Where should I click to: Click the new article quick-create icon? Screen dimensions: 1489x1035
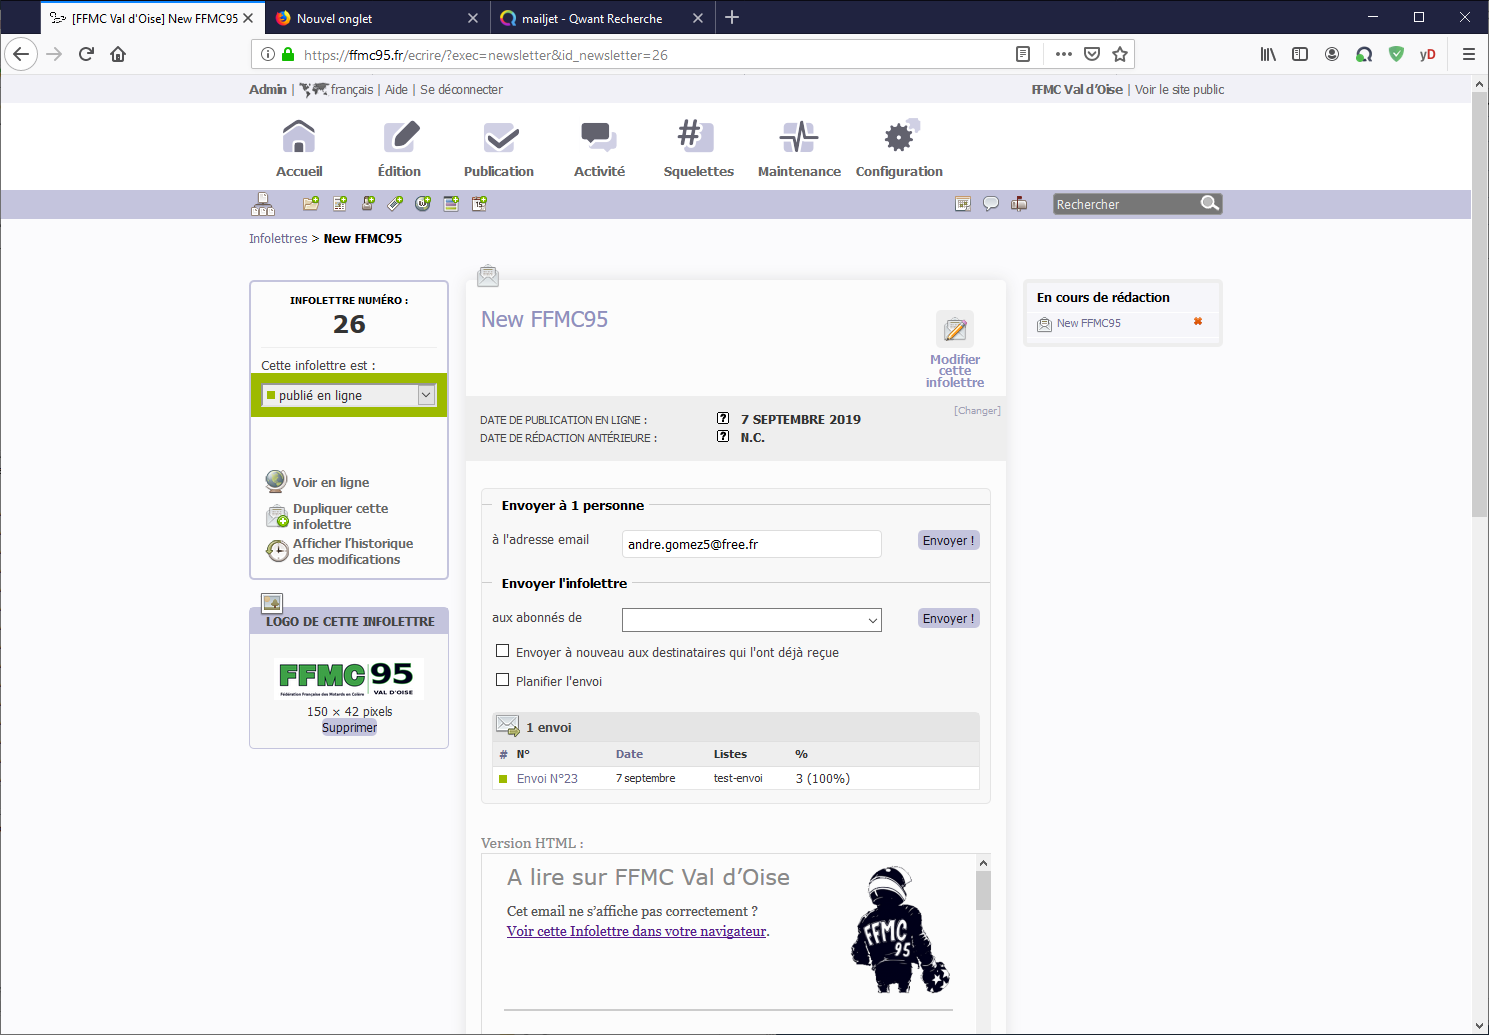[x=340, y=204]
